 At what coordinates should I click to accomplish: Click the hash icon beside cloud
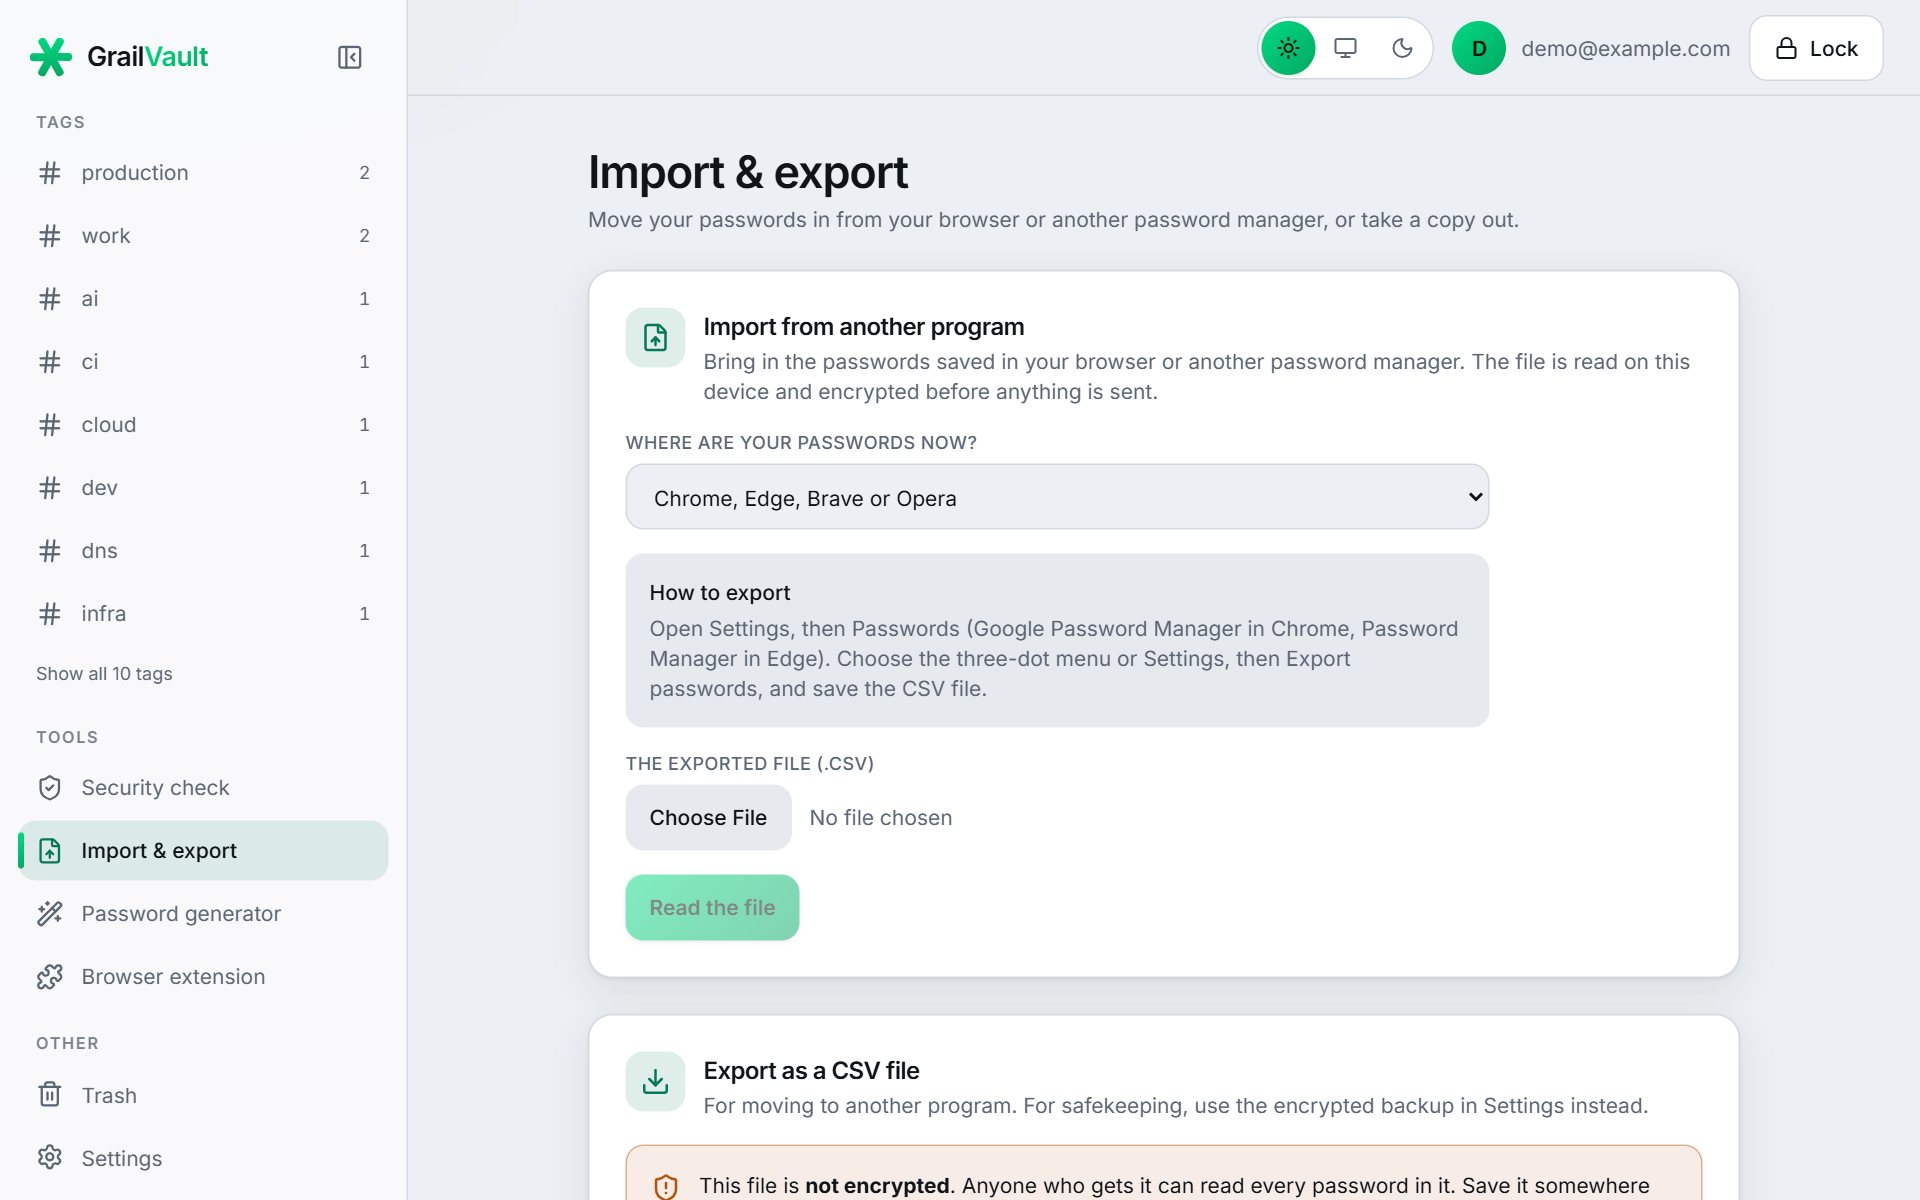click(x=50, y=425)
